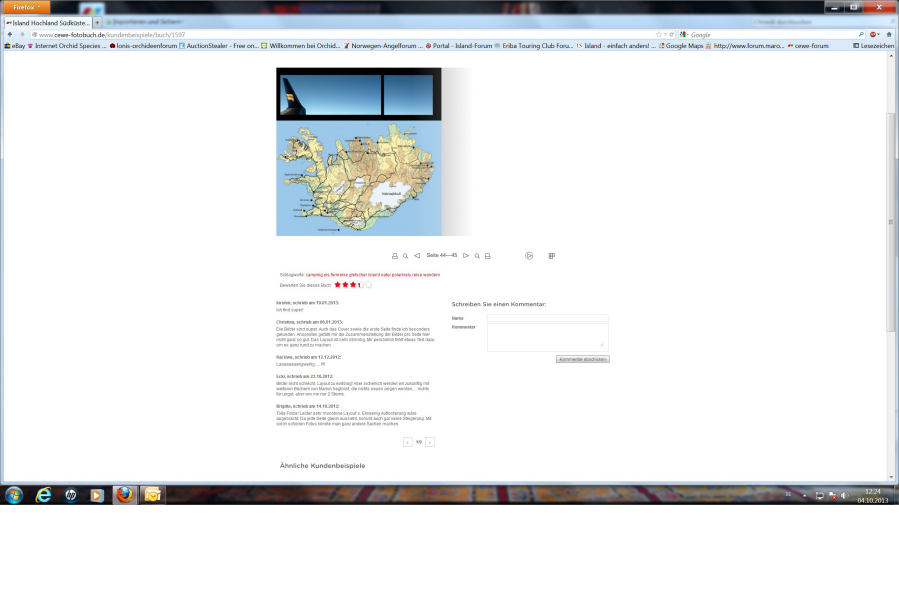
Task: Jump to the book's first page icon
Action: (394, 256)
